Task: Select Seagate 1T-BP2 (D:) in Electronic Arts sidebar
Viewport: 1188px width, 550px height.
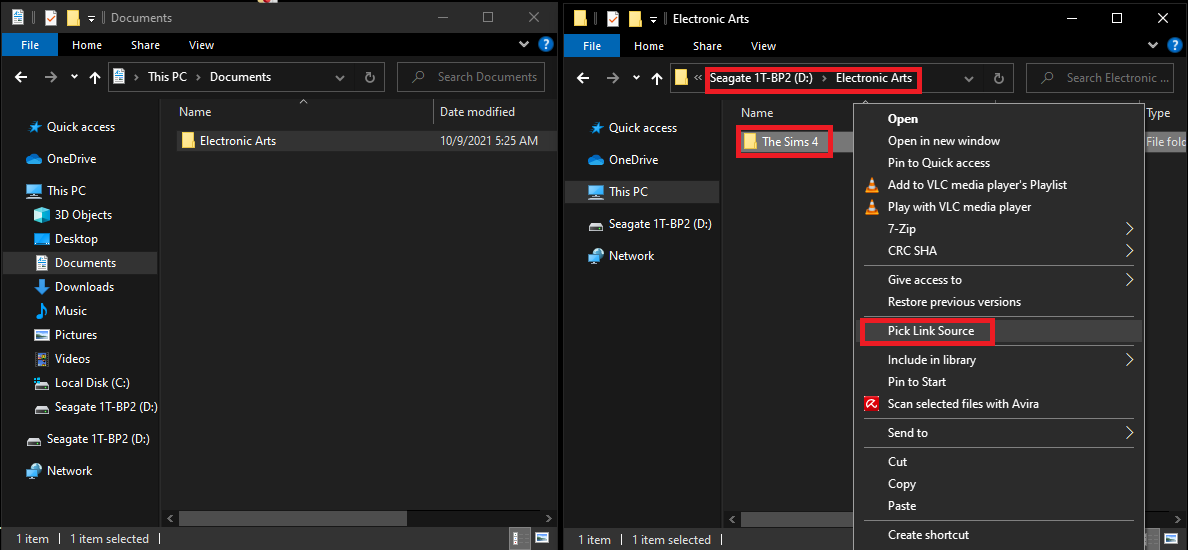Action: click(650, 223)
